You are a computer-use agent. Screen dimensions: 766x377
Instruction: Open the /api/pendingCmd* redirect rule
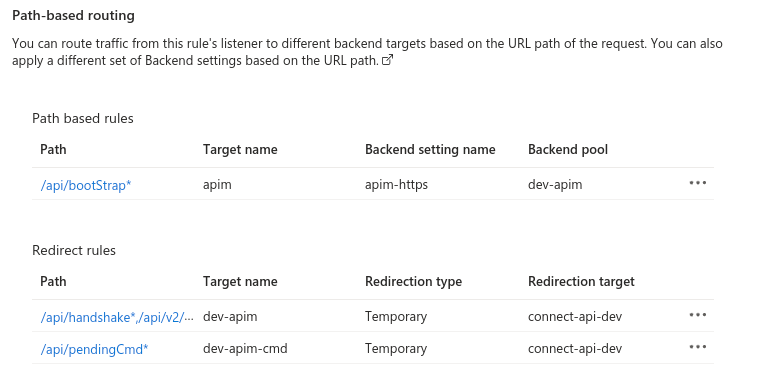(94, 349)
